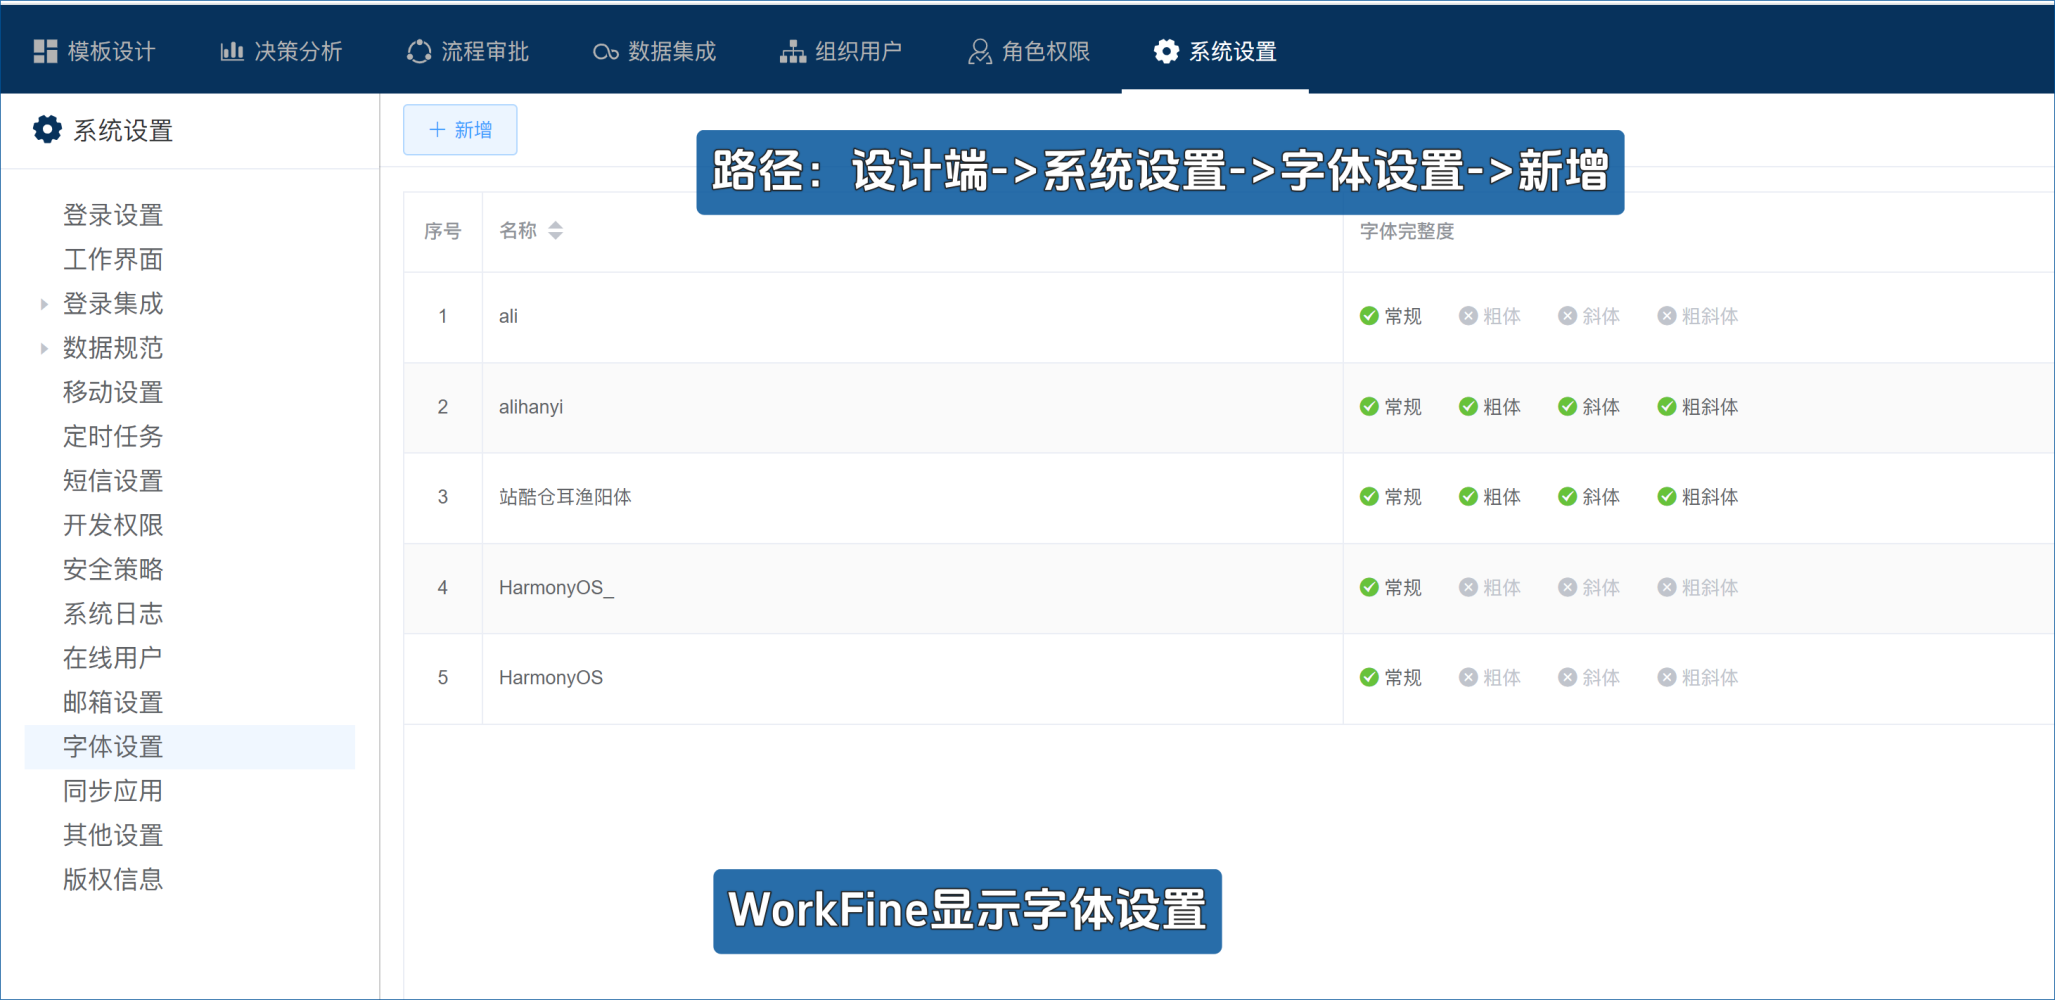Open the 决策分析 top menu
This screenshot has width=2055, height=1000.
[282, 52]
